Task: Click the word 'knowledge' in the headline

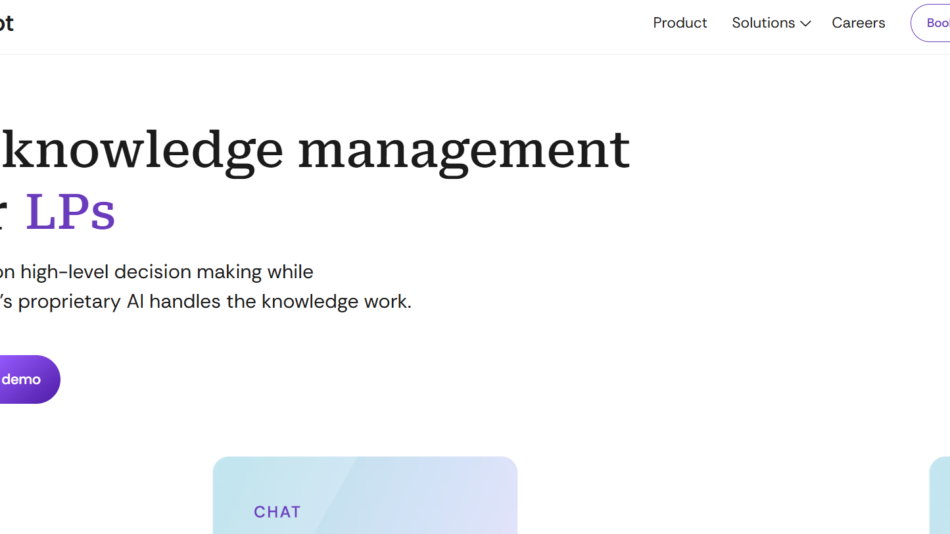Action: pos(139,150)
